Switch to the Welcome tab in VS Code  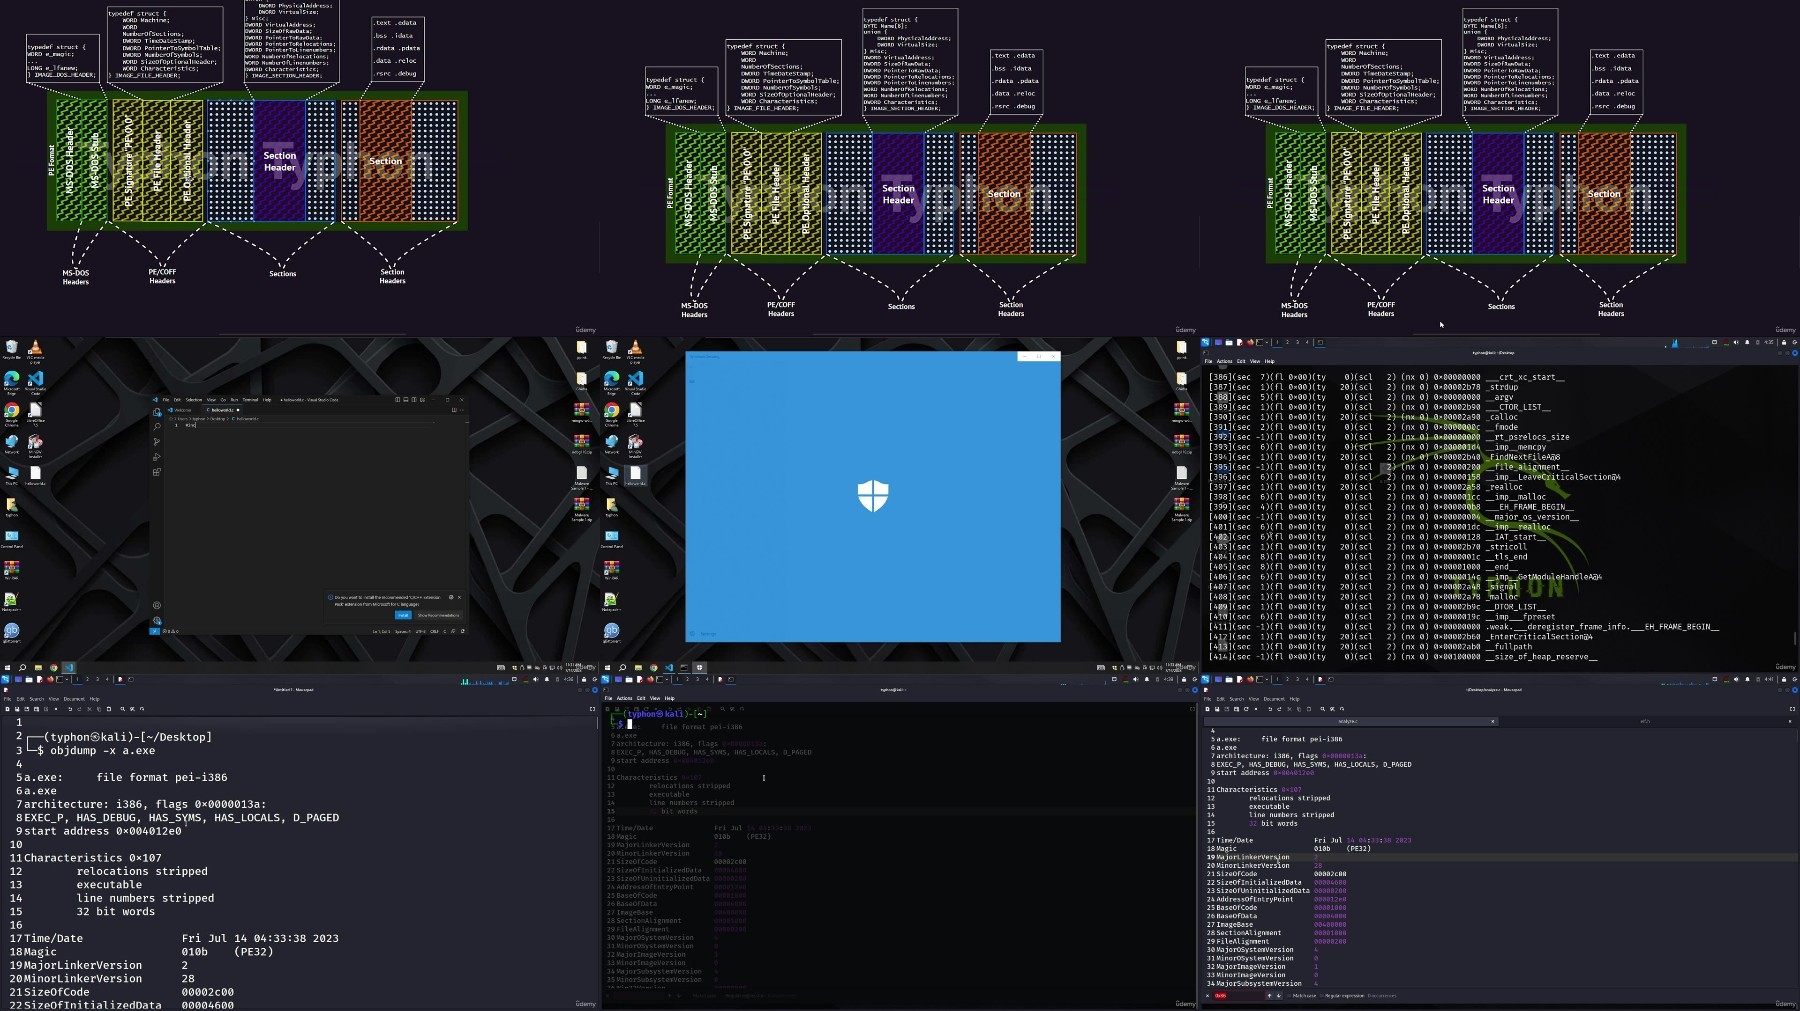pos(181,410)
